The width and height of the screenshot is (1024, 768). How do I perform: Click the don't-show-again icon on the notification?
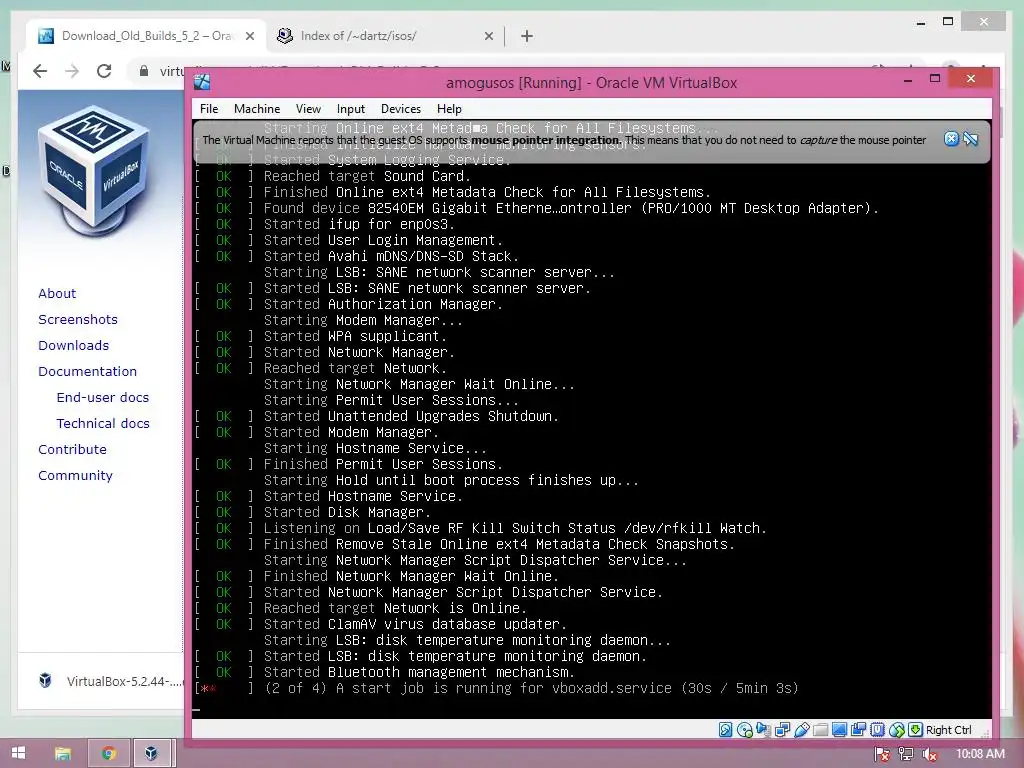coord(970,138)
